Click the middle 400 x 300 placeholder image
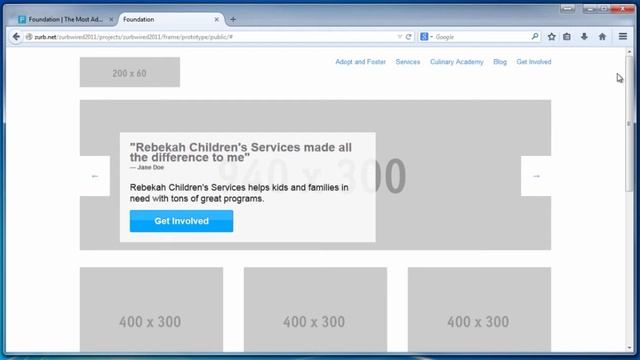 tap(315, 309)
